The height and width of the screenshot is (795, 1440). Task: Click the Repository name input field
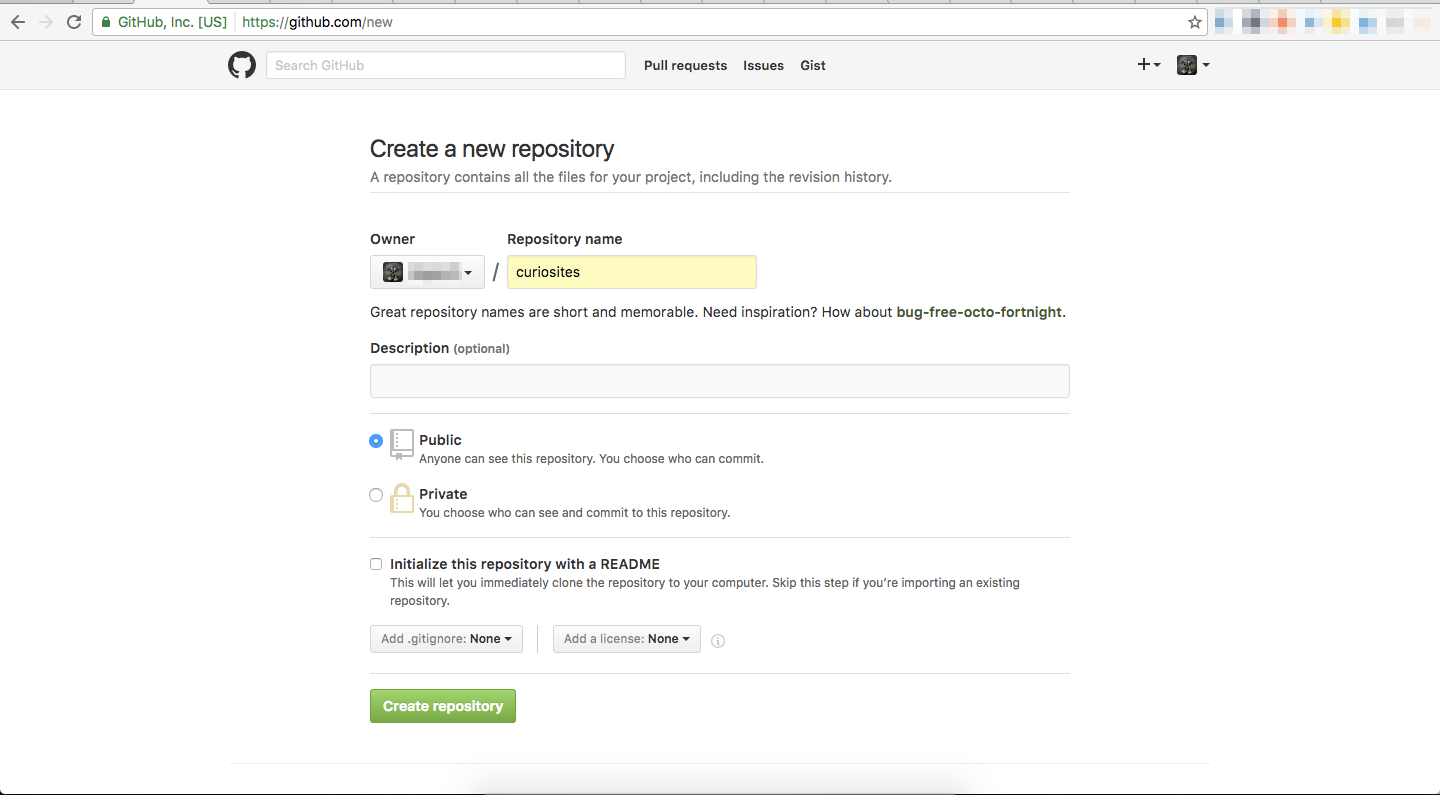pyautogui.click(x=632, y=272)
